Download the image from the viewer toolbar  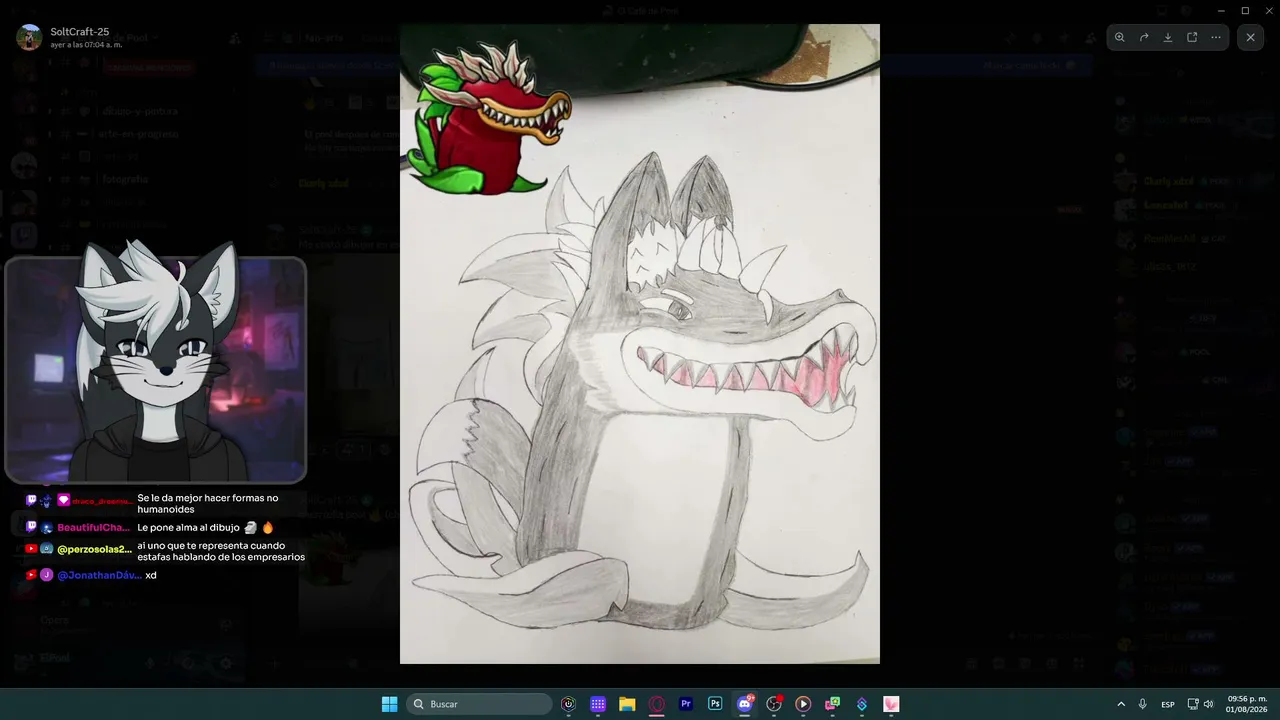pyautogui.click(x=1168, y=37)
